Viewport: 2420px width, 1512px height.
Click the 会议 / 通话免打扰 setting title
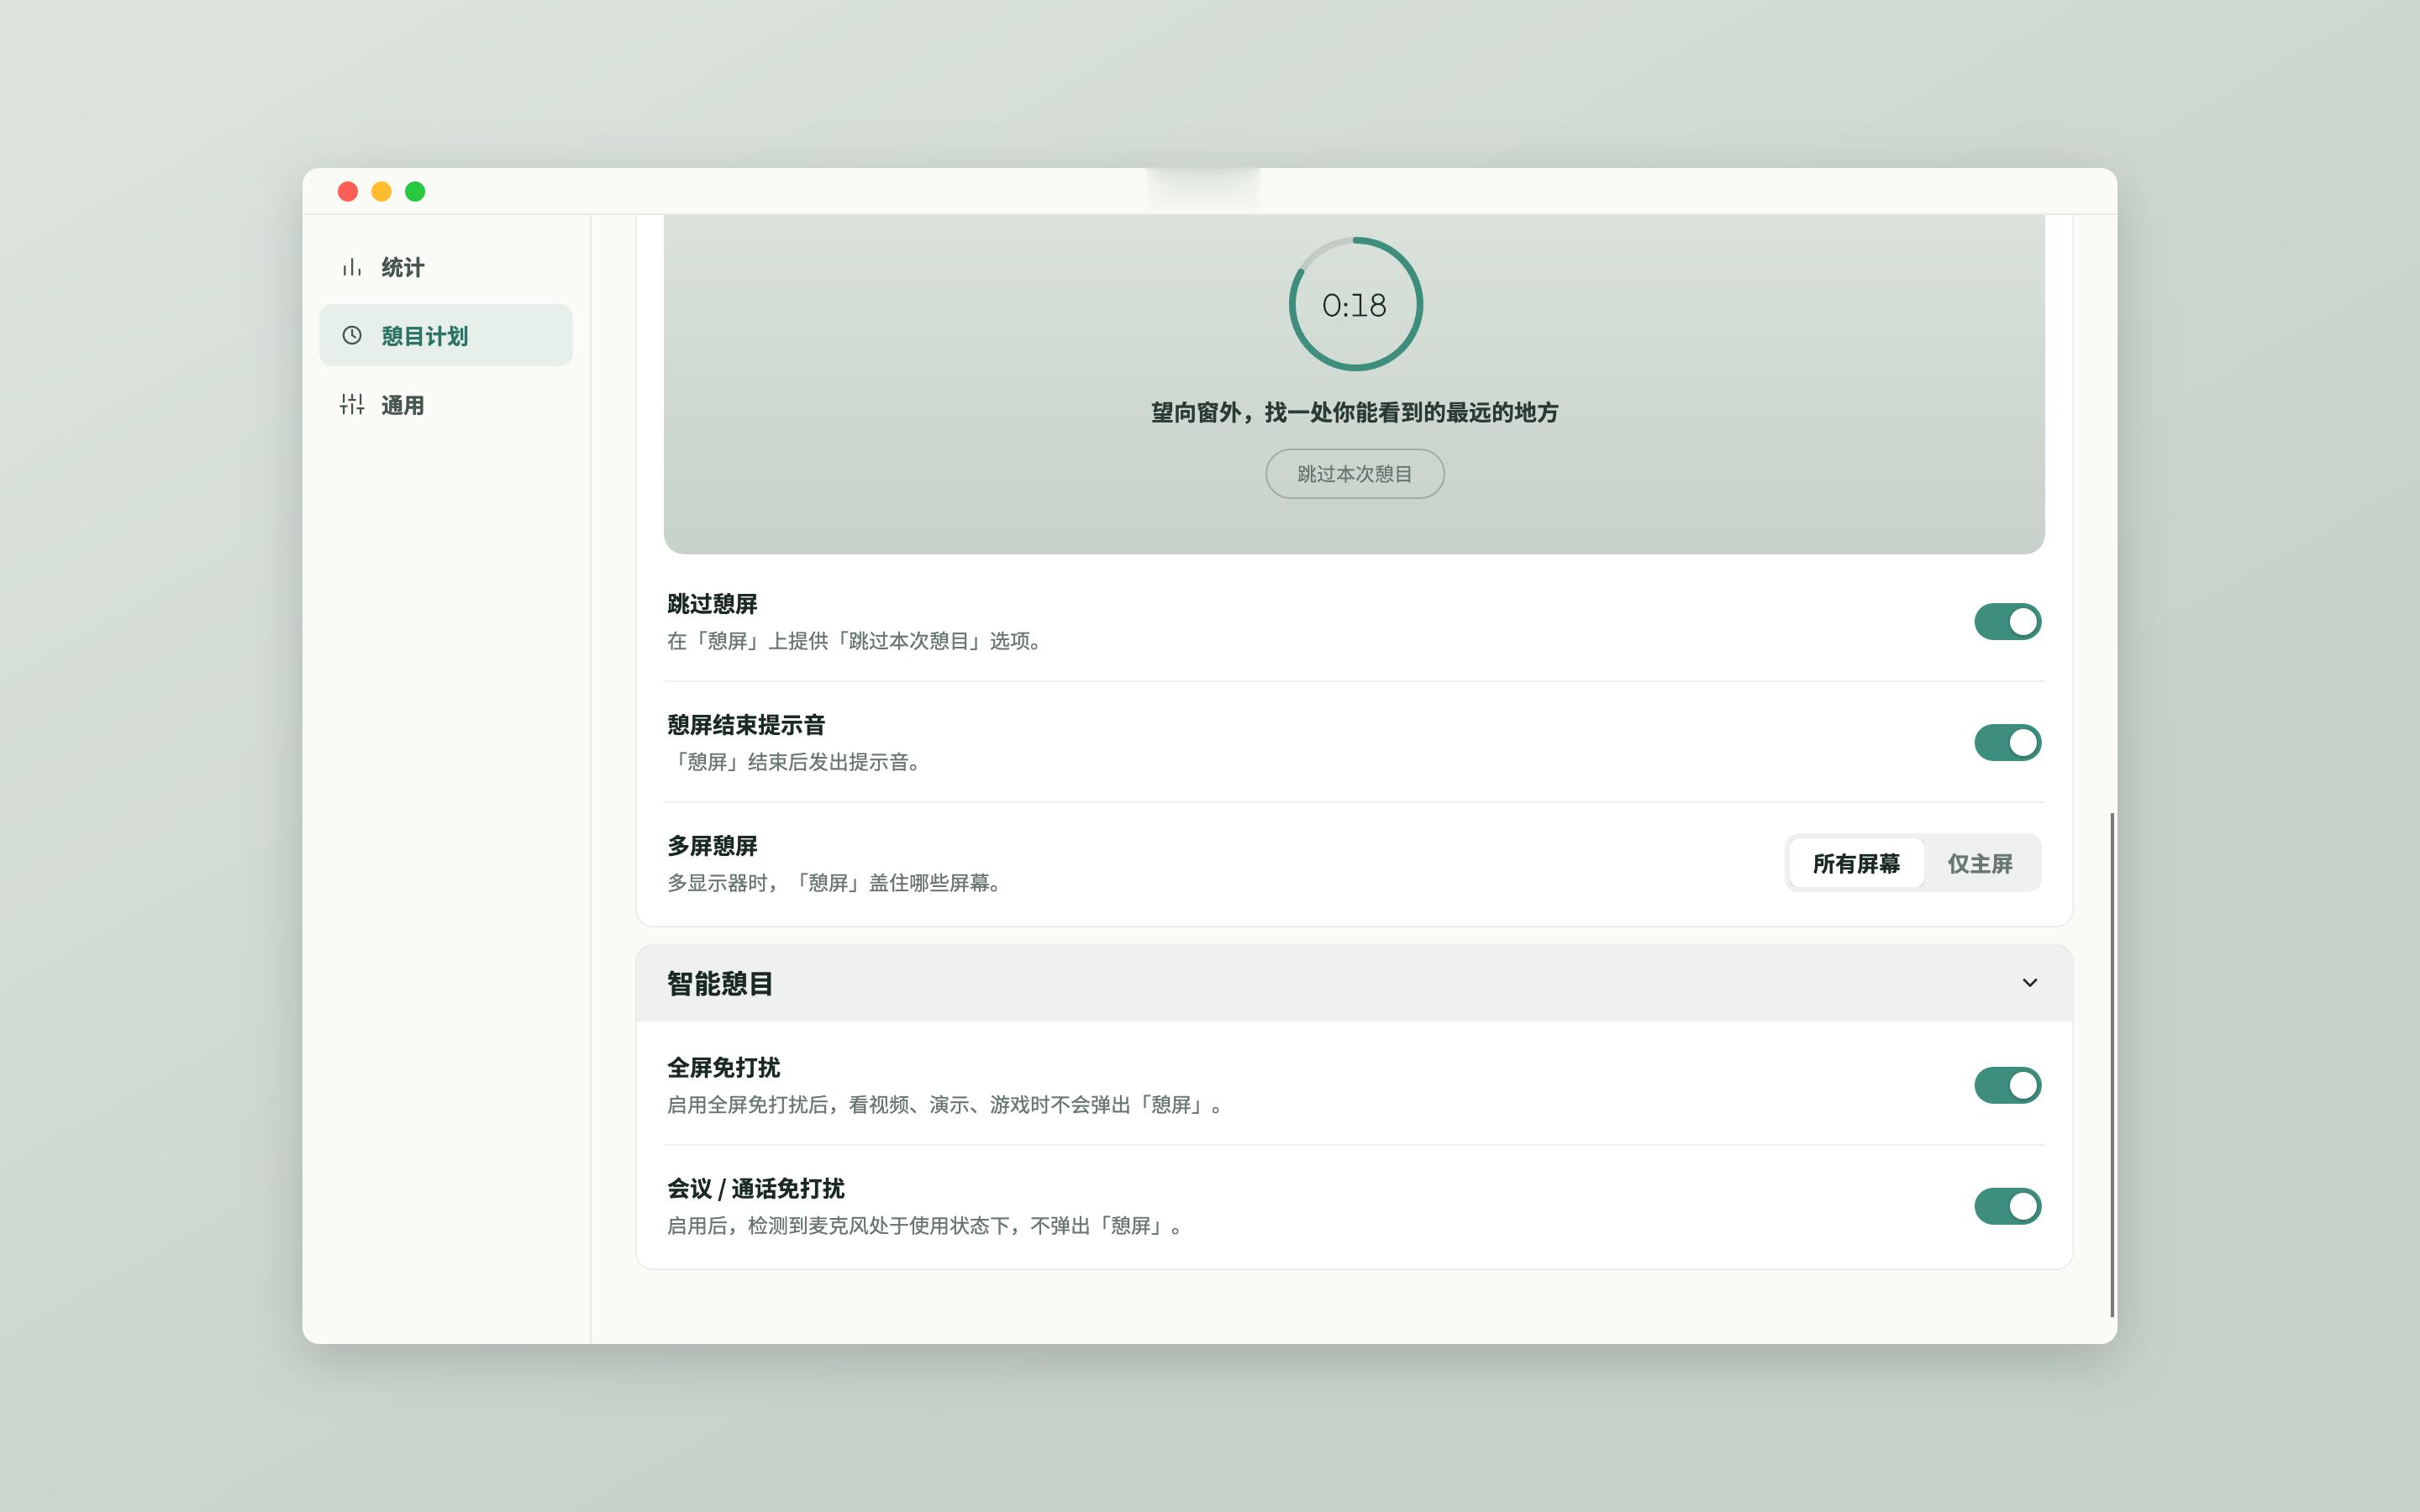click(x=755, y=1189)
